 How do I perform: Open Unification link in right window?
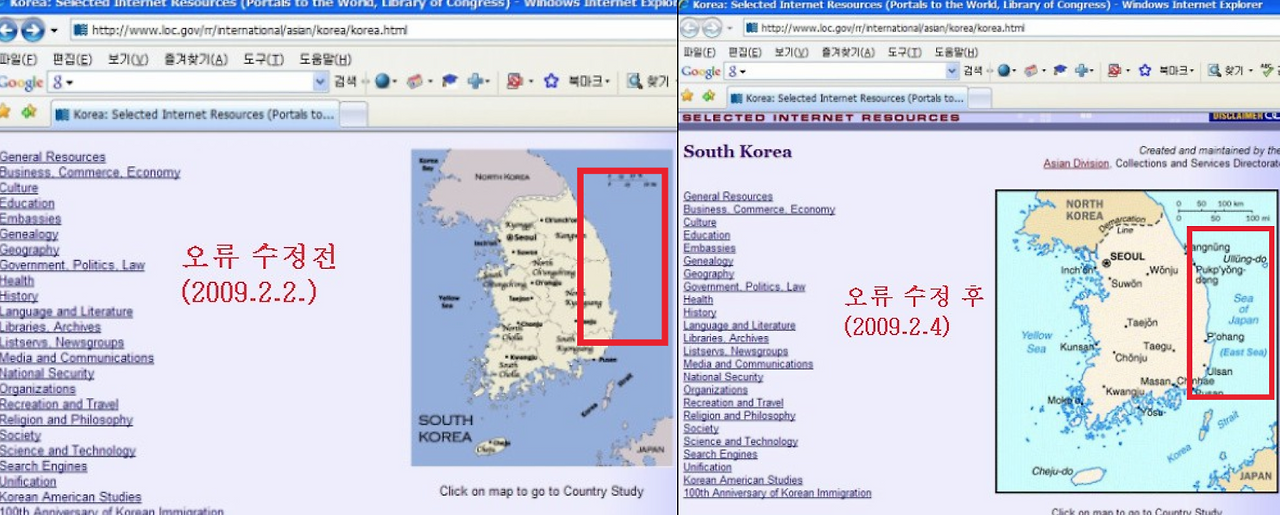point(707,467)
